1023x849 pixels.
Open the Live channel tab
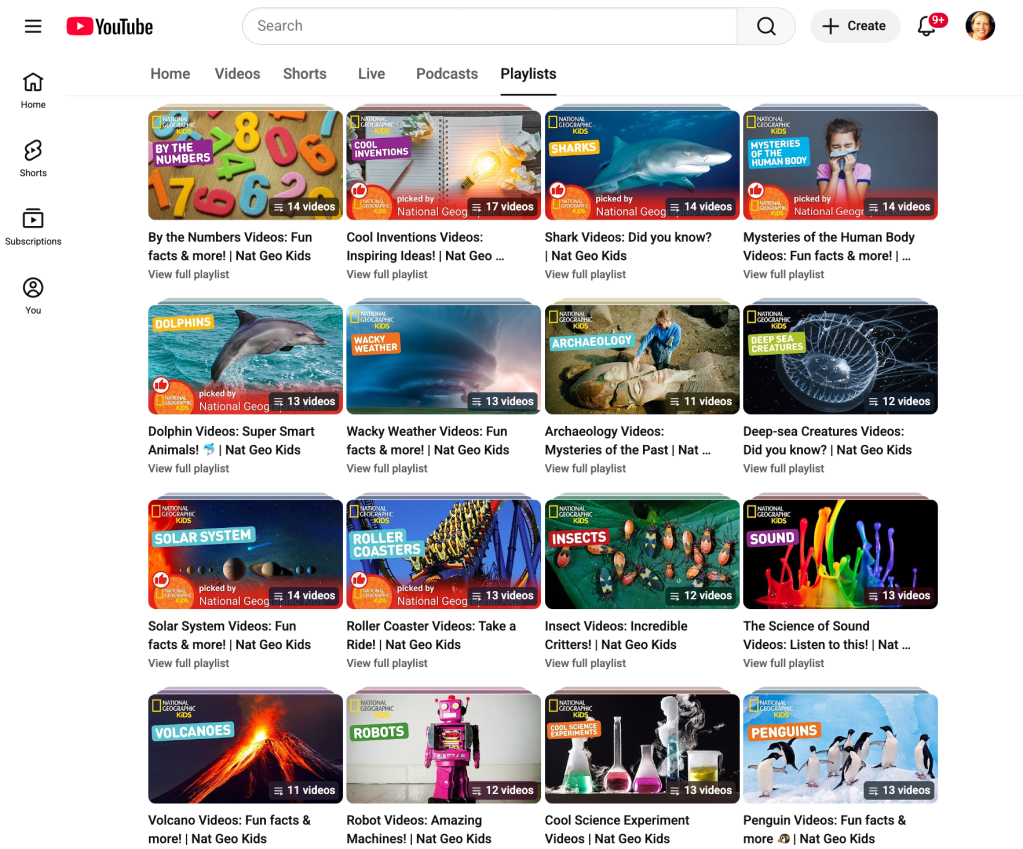click(x=371, y=74)
